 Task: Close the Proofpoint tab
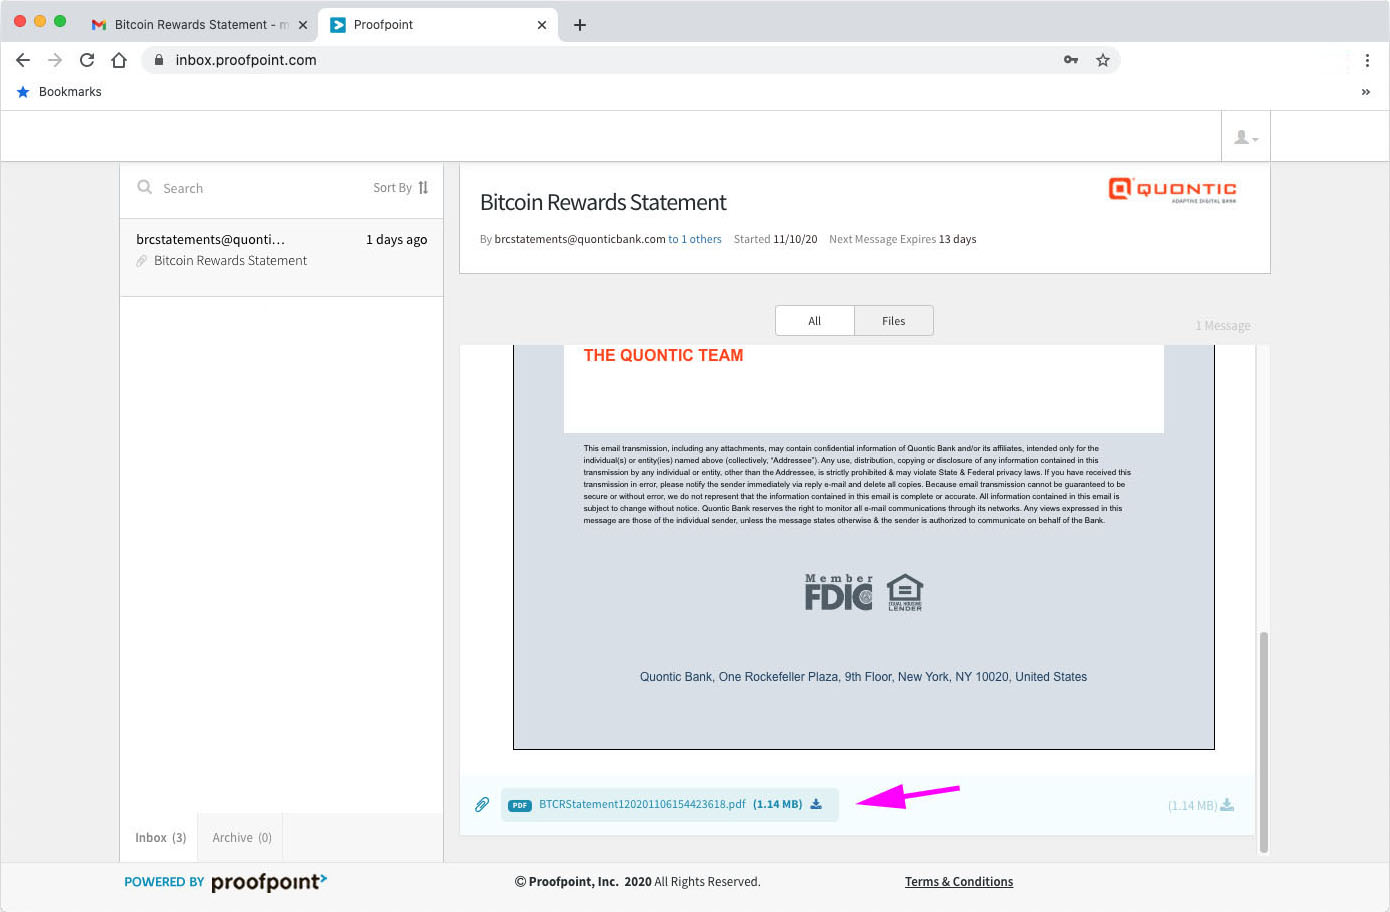(542, 25)
